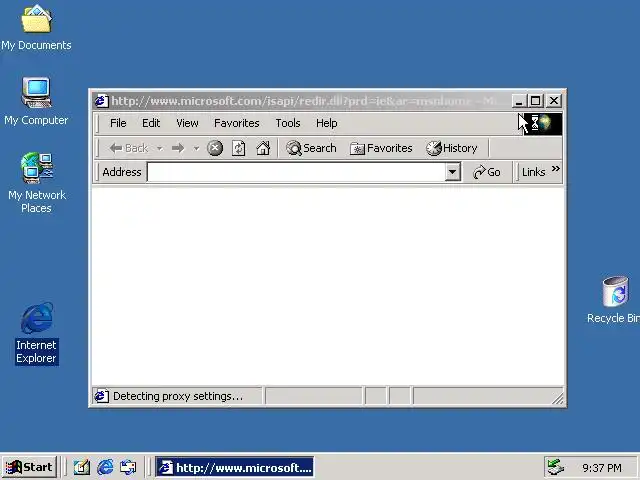
Task: Open the Tools menu
Action: point(288,123)
